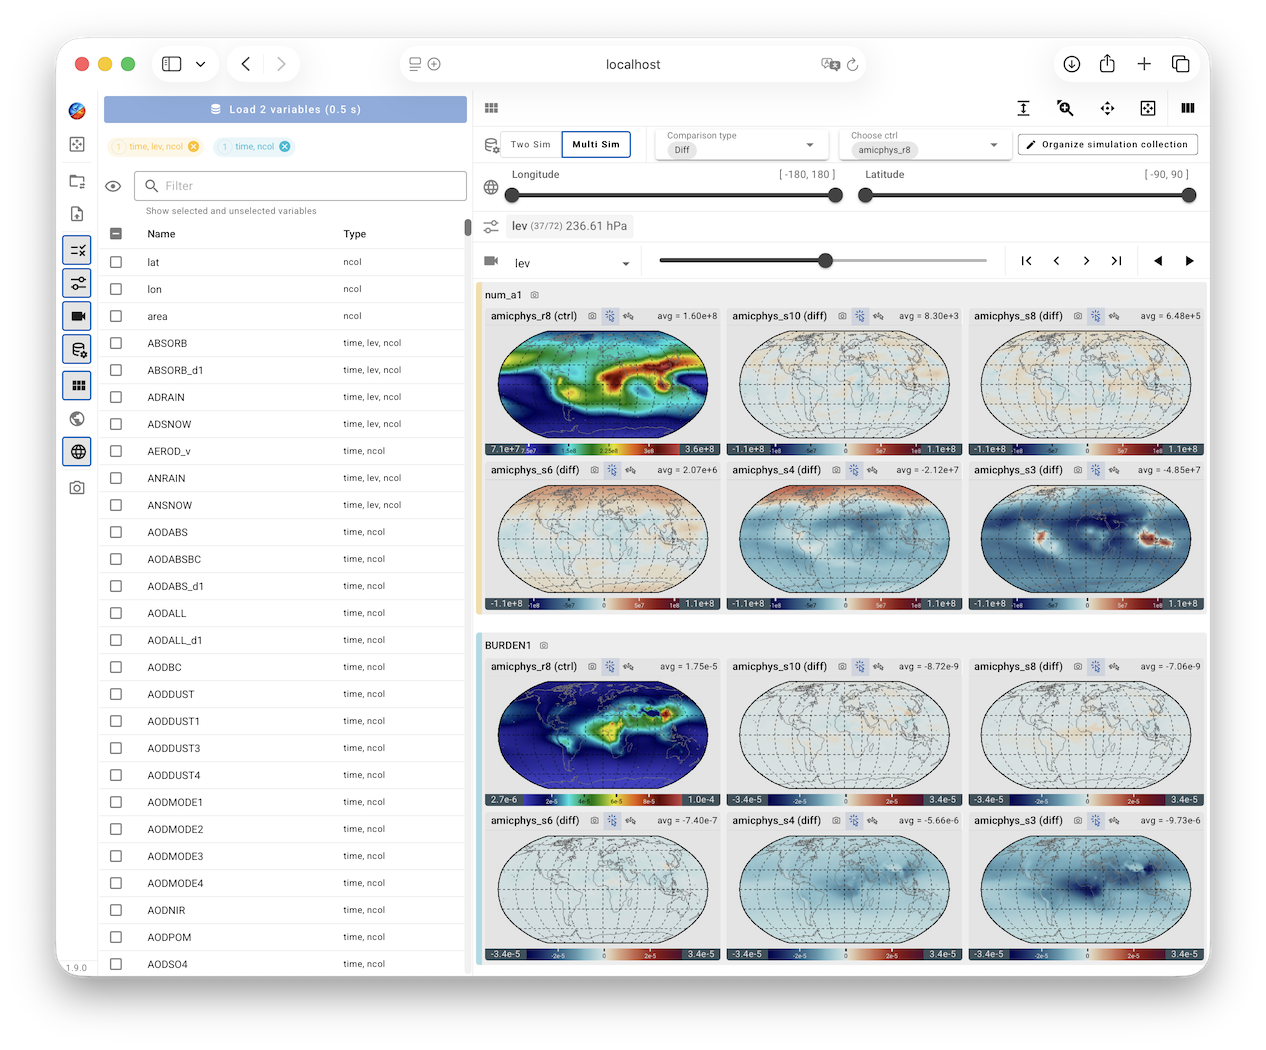
Task: Click the file upload icon in sidebar
Action: coord(77,214)
